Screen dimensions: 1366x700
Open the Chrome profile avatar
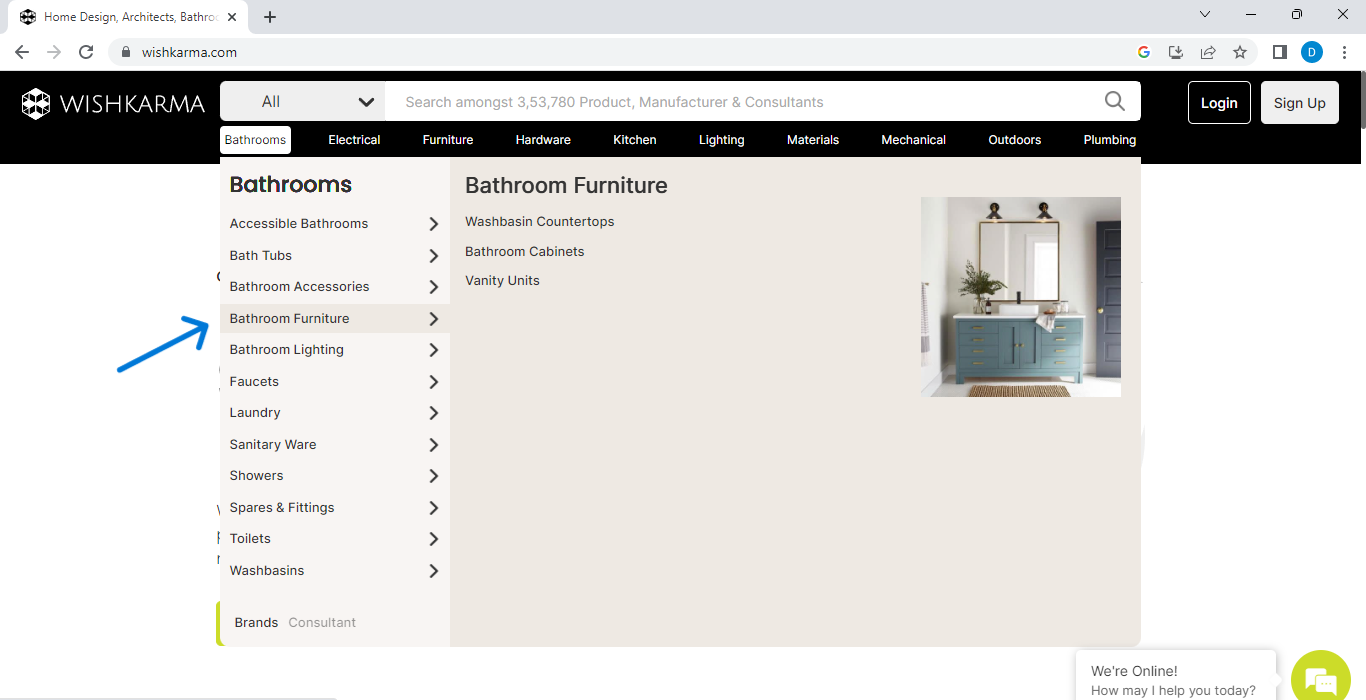1311,52
